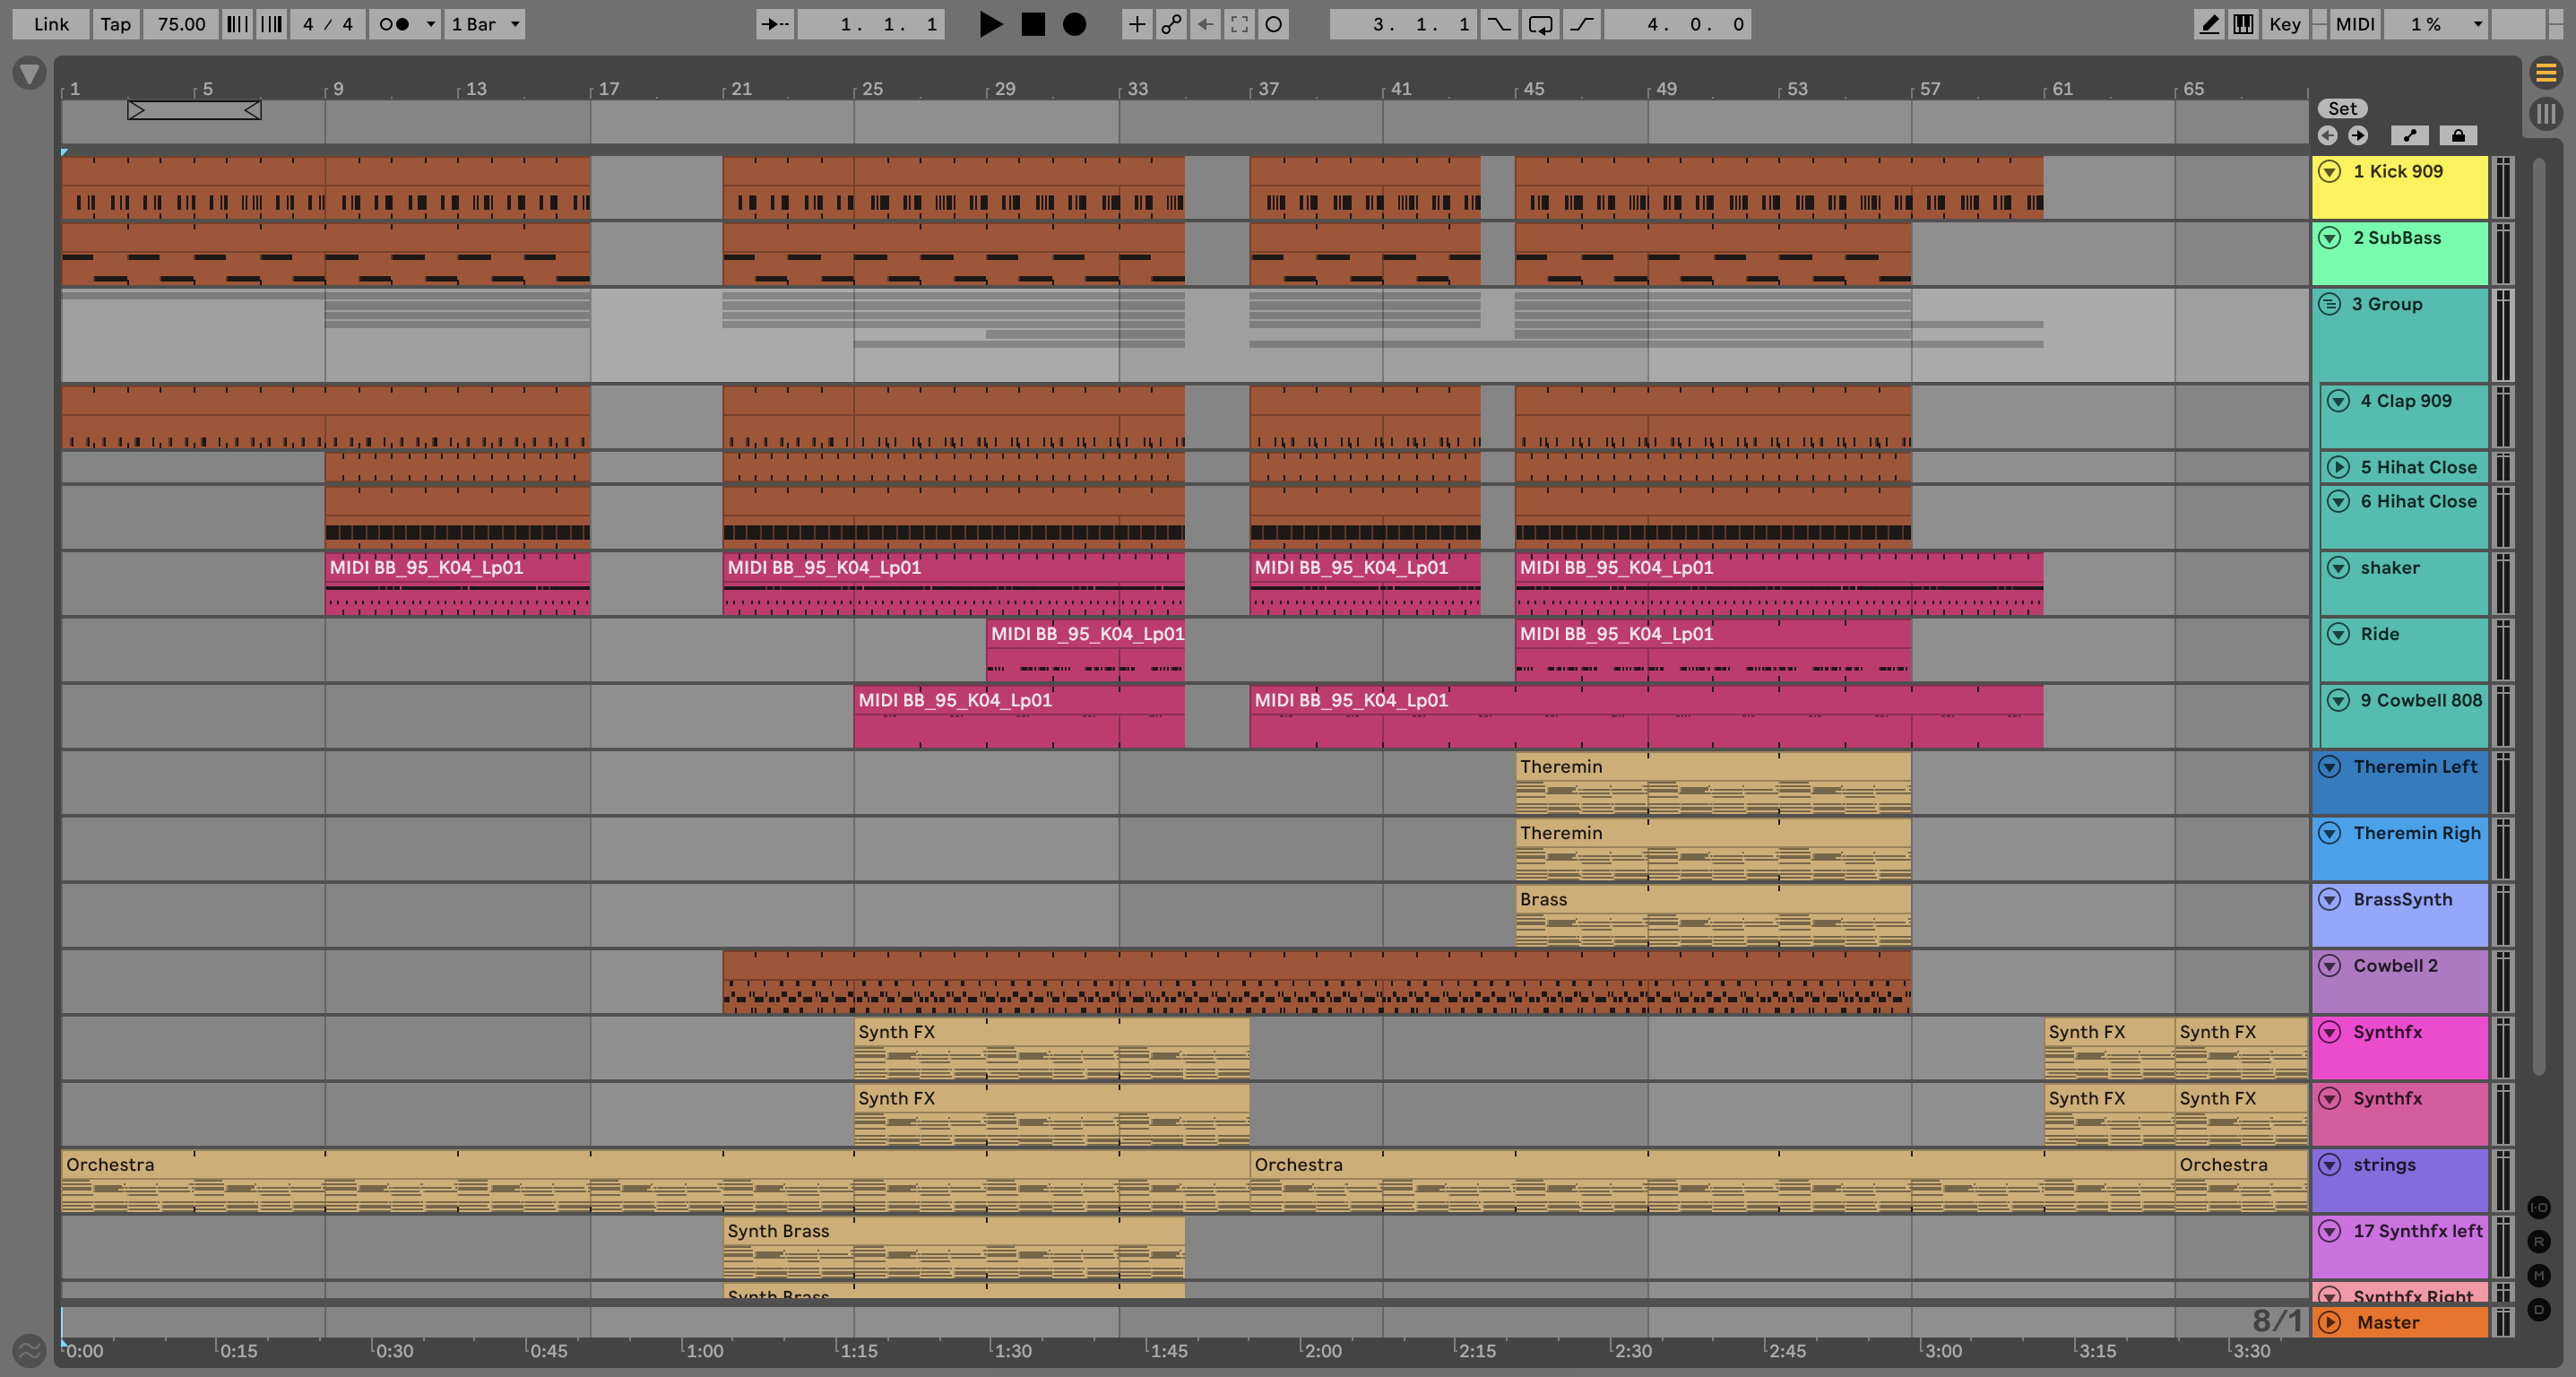Screen dimensions: 2576x1377
Task: Toggle the automation lock icon
Action: pos(2457,136)
